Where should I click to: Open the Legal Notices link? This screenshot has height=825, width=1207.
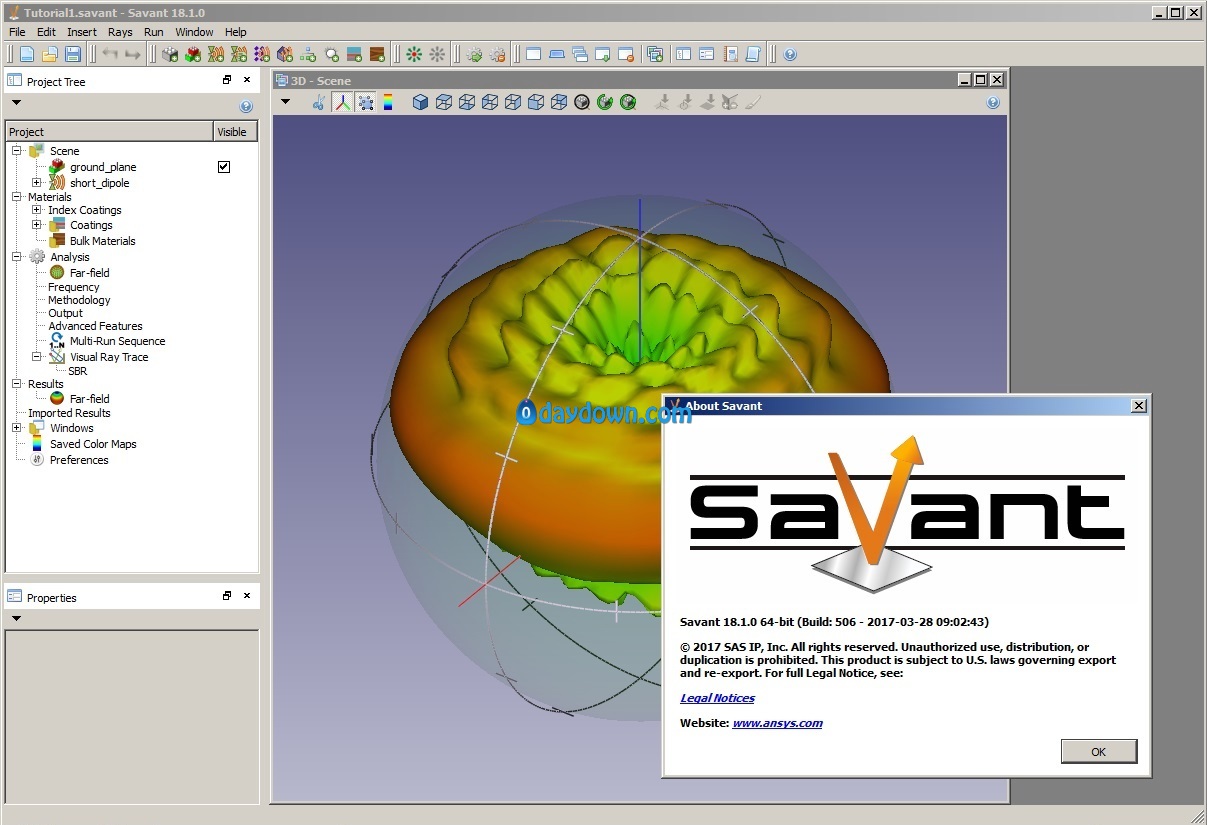(717, 698)
